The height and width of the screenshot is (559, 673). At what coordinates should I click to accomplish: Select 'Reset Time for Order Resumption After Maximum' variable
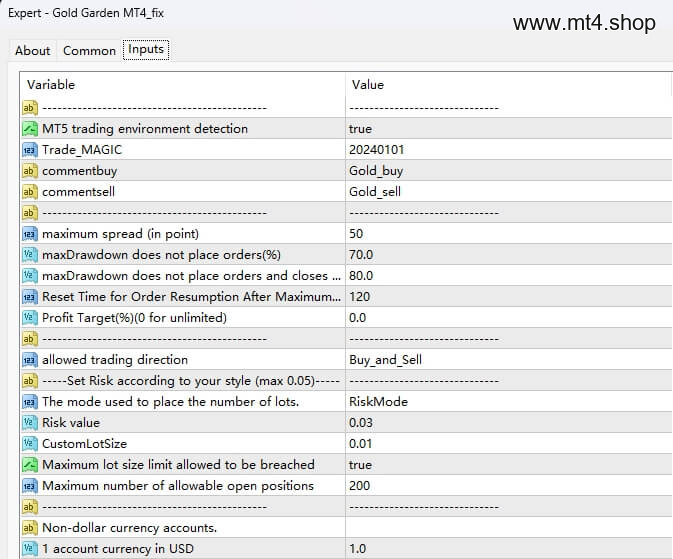click(x=191, y=297)
